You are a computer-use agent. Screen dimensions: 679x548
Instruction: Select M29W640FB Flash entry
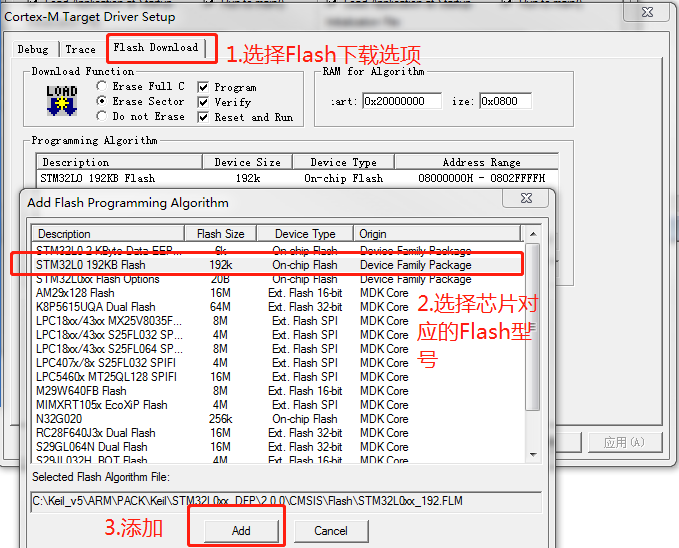click(x=277, y=391)
